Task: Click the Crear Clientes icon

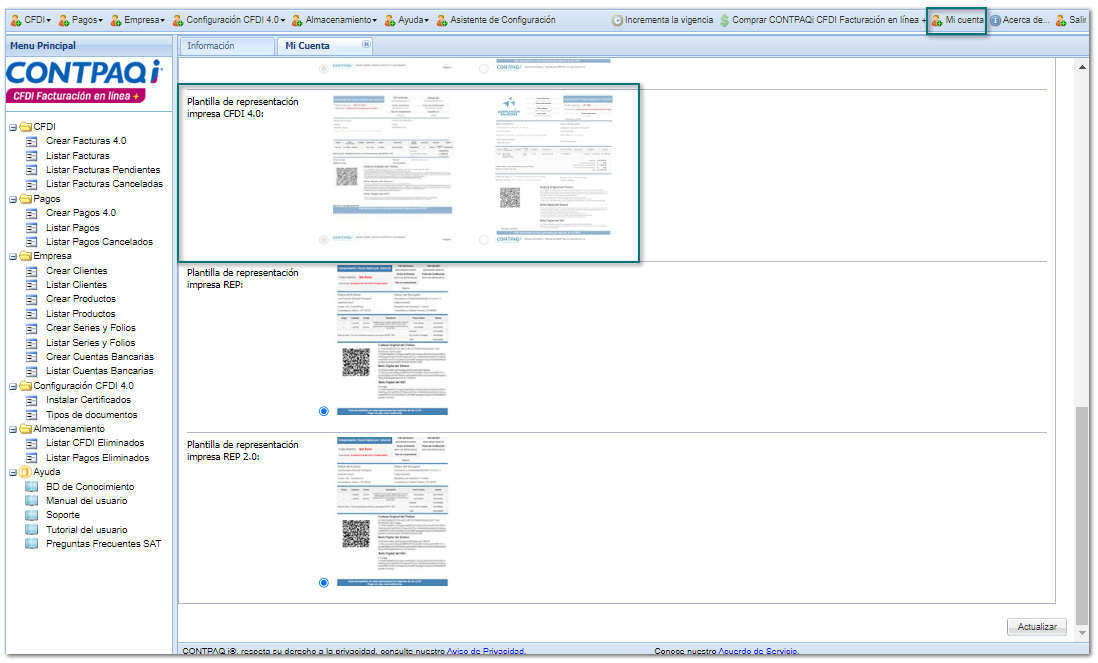Action: click(x=32, y=272)
